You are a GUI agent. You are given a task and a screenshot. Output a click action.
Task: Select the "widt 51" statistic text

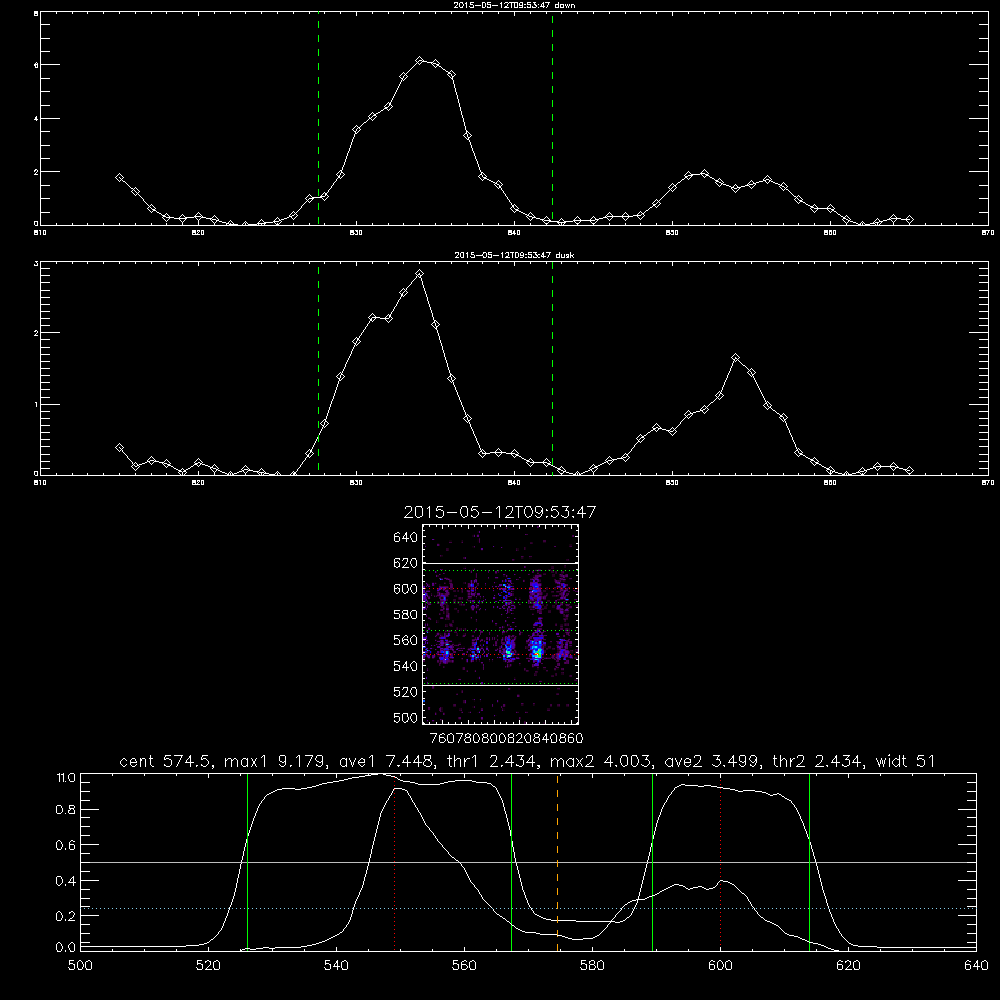906,761
